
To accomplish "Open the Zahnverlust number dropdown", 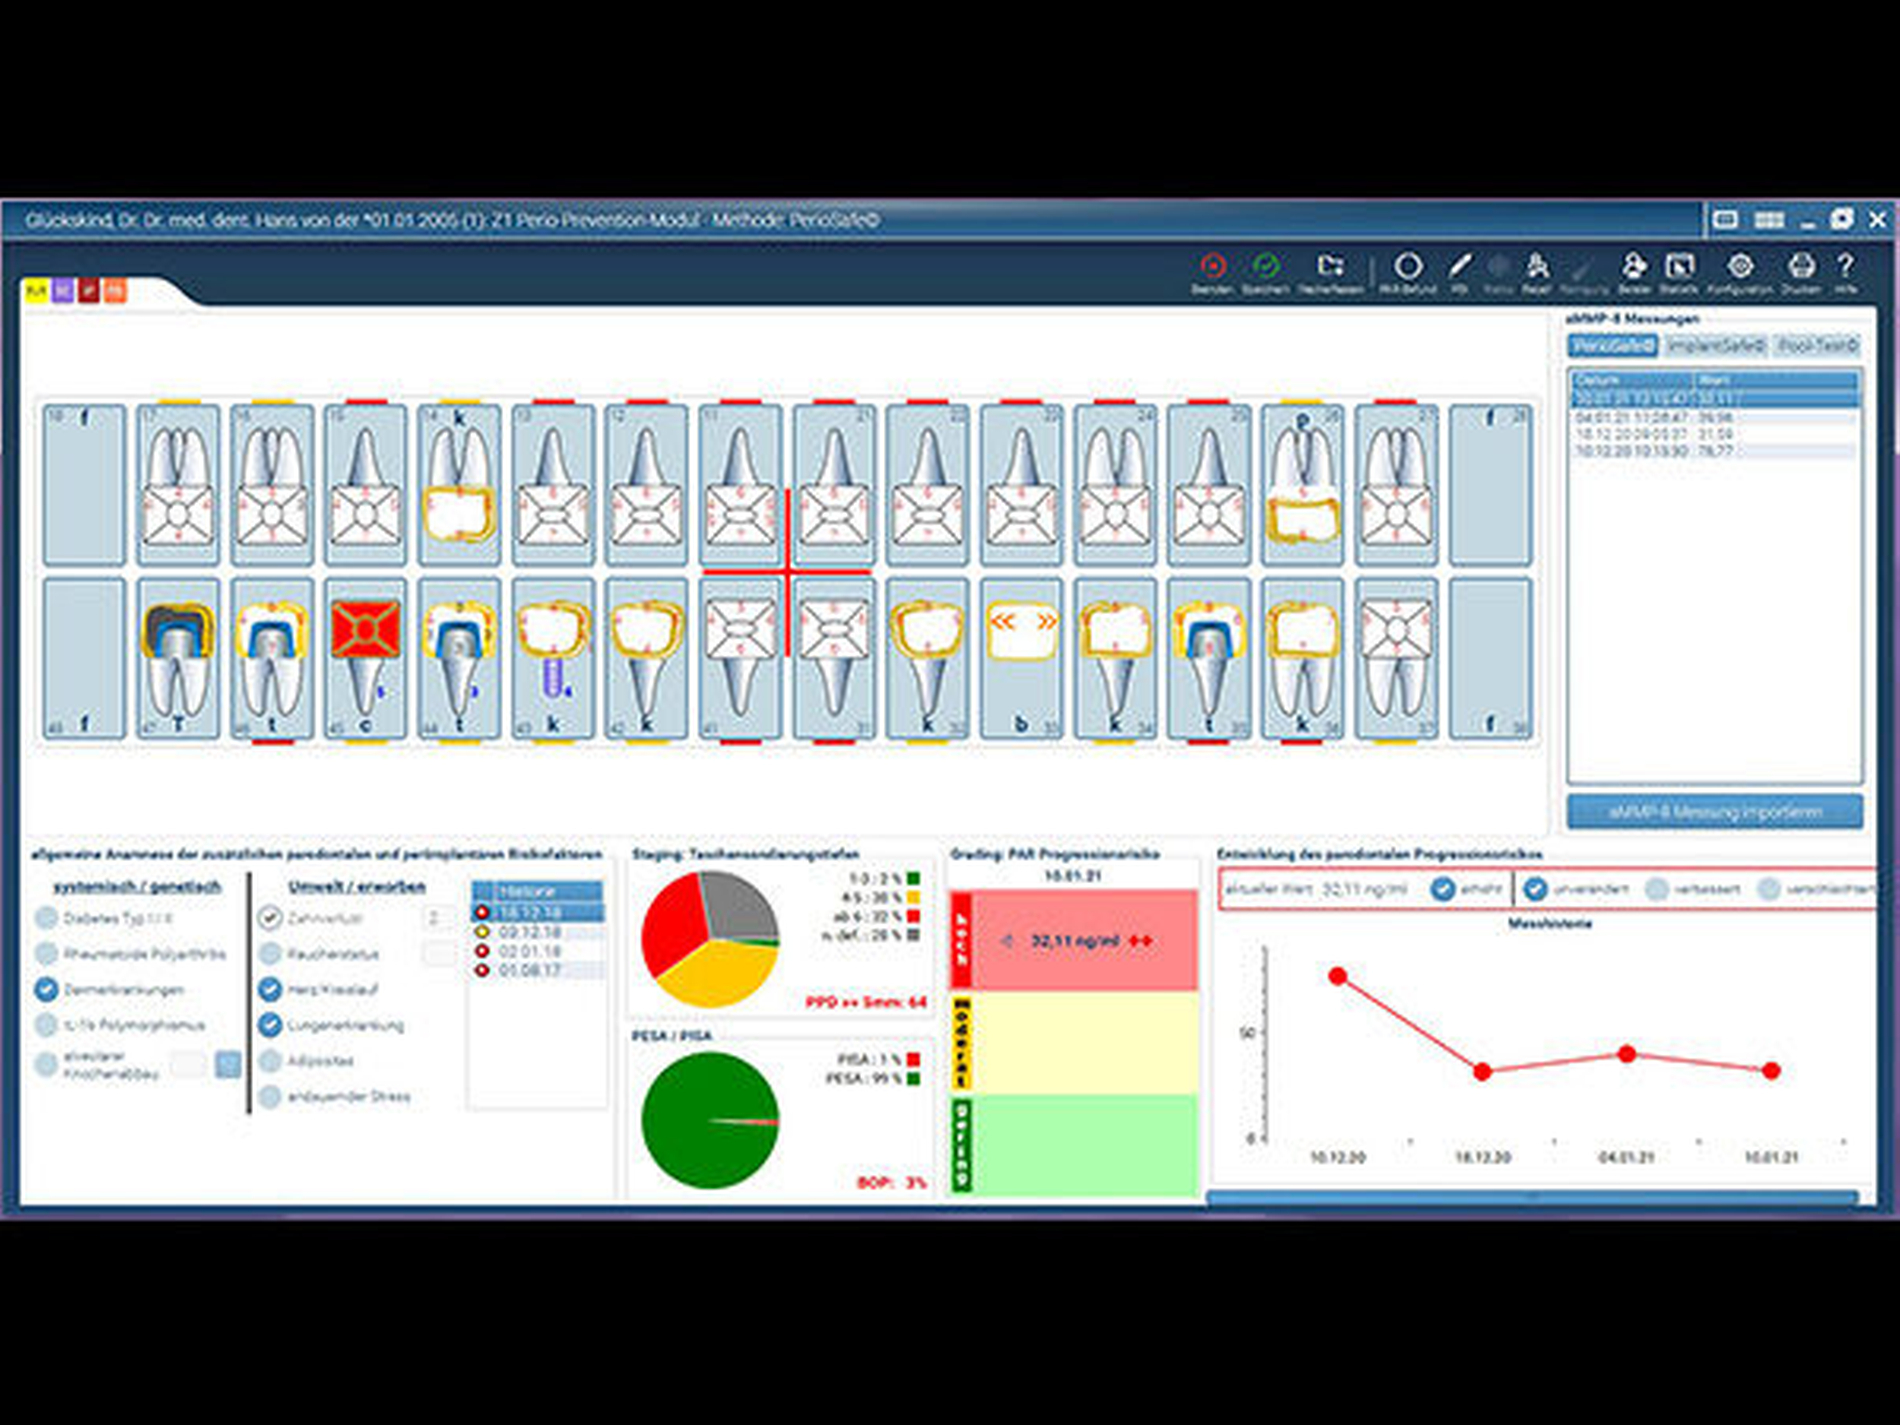I will [437, 917].
